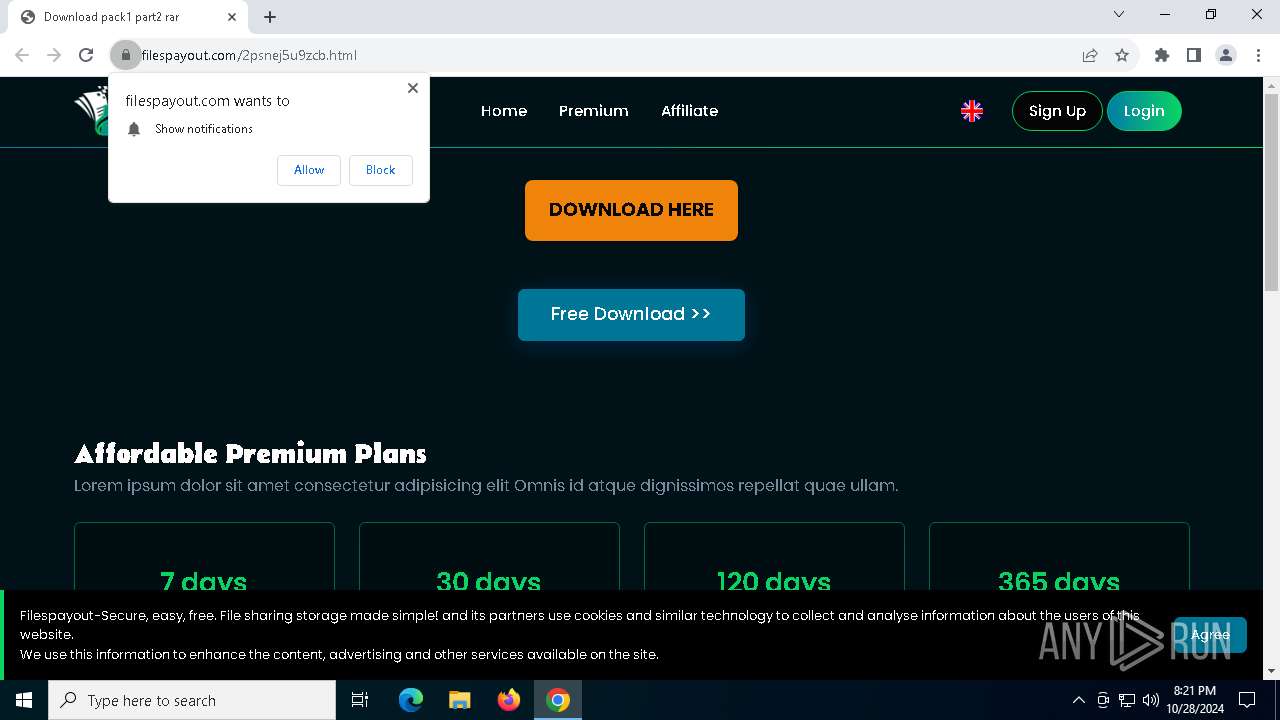Image resolution: width=1280 pixels, height=720 pixels.
Task: Allow notifications from filespayout.com
Action: pyautogui.click(x=309, y=170)
